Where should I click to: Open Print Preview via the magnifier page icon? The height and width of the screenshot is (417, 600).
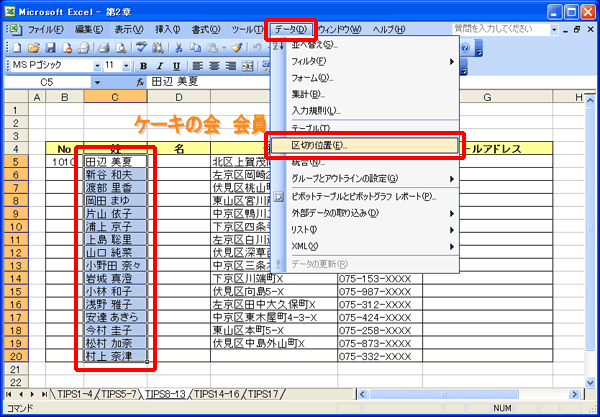coord(121,48)
